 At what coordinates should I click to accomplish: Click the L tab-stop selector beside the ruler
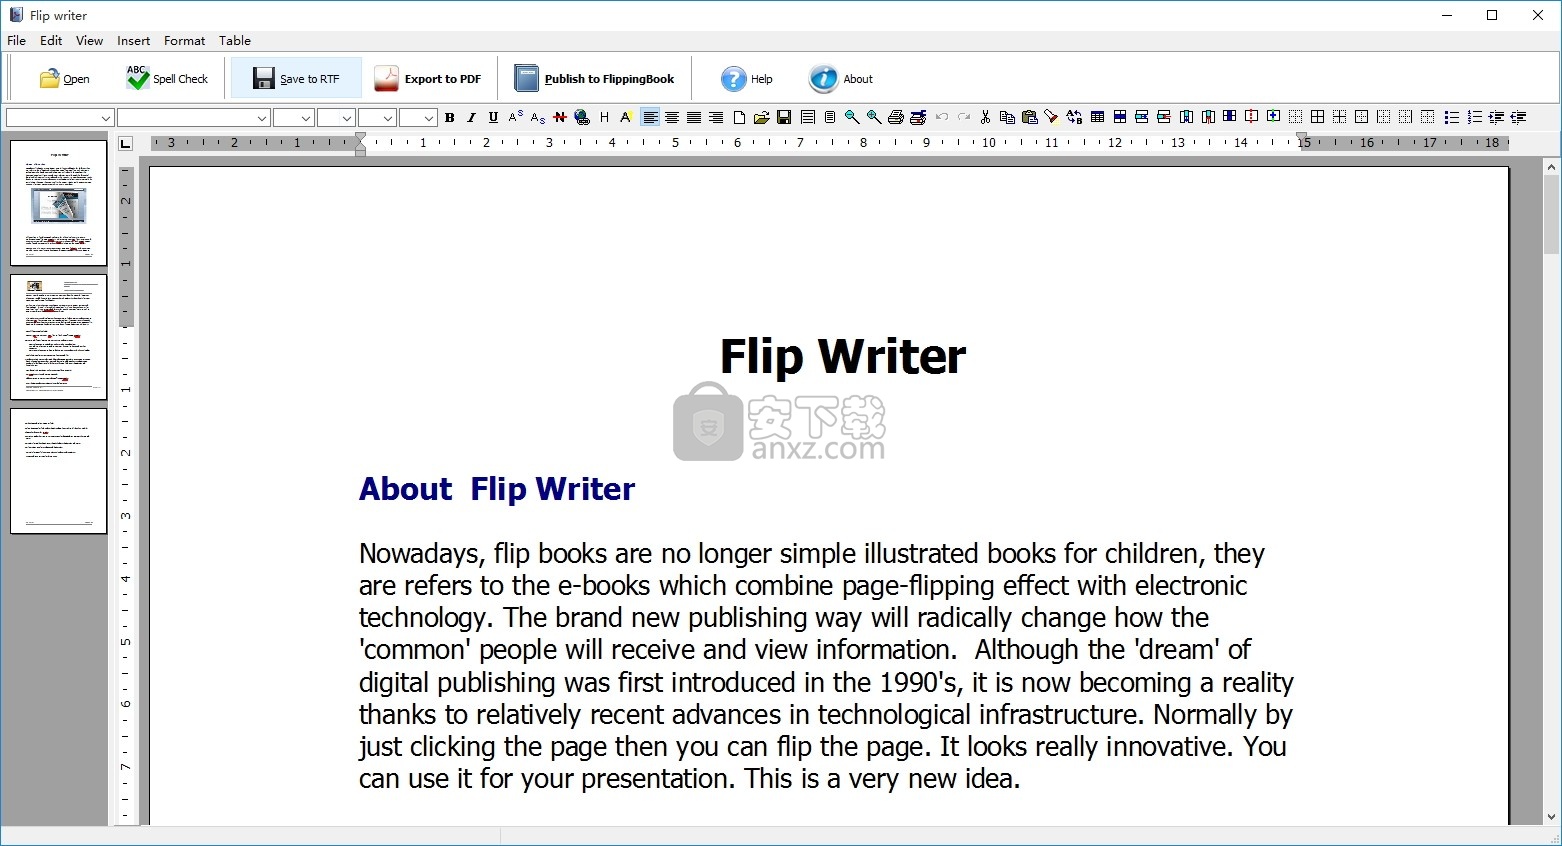(x=126, y=143)
